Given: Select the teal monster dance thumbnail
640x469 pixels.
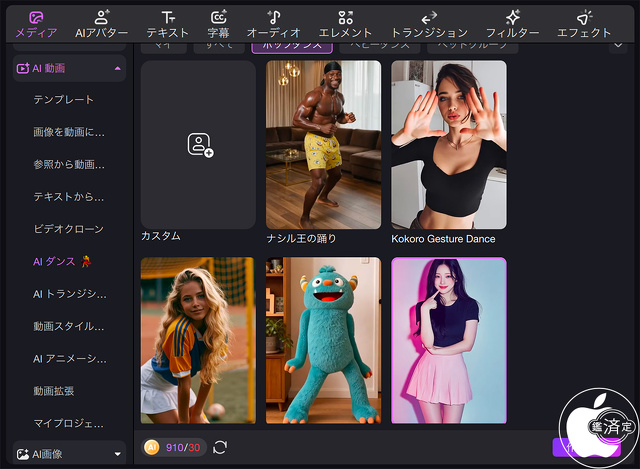Looking at the screenshot, I should (x=323, y=340).
